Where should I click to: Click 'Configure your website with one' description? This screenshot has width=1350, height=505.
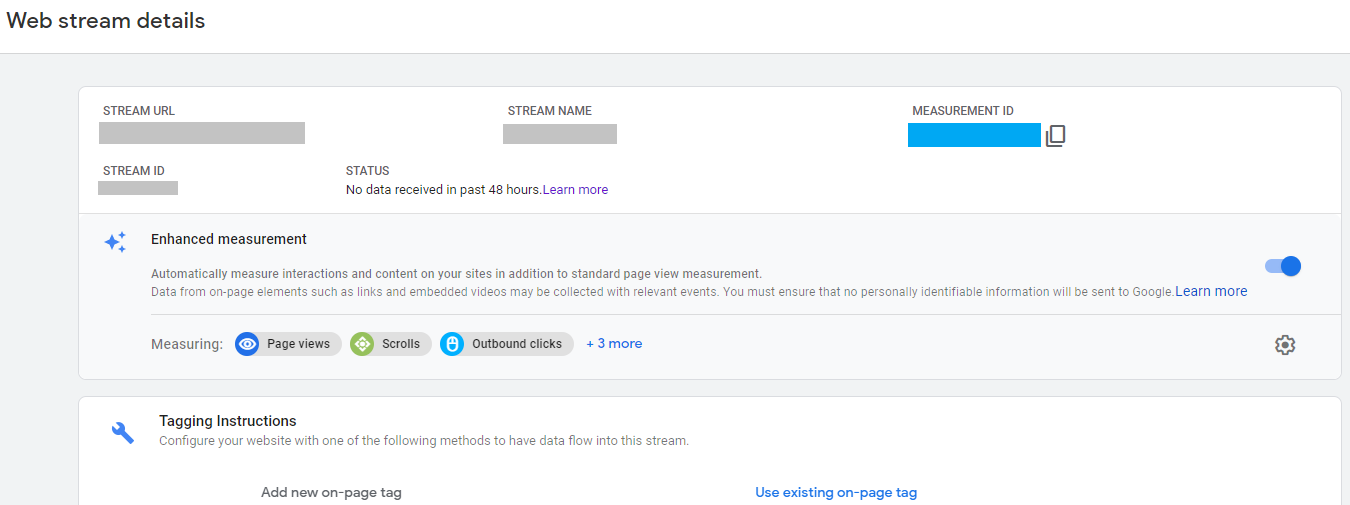tap(424, 440)
